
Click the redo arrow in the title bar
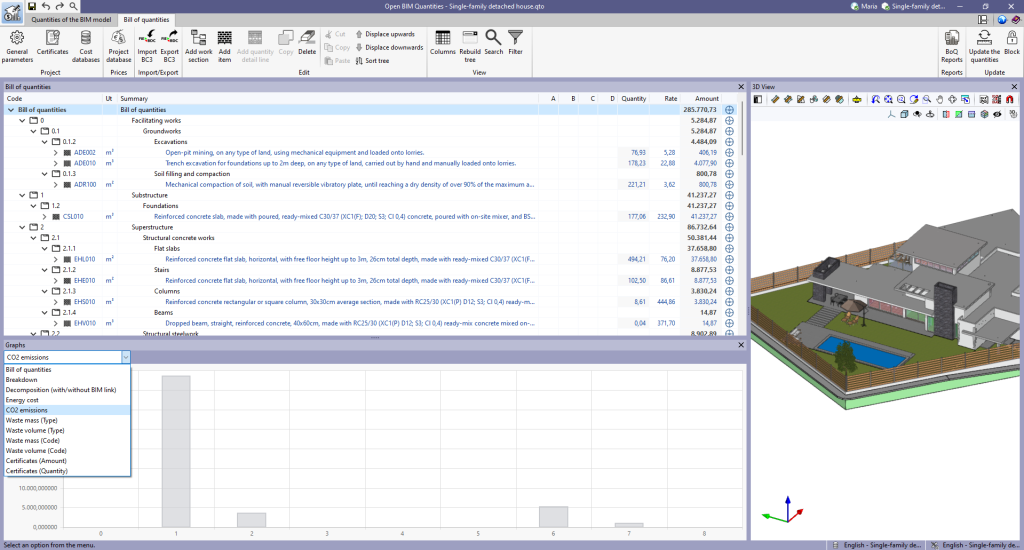(59, 6)
